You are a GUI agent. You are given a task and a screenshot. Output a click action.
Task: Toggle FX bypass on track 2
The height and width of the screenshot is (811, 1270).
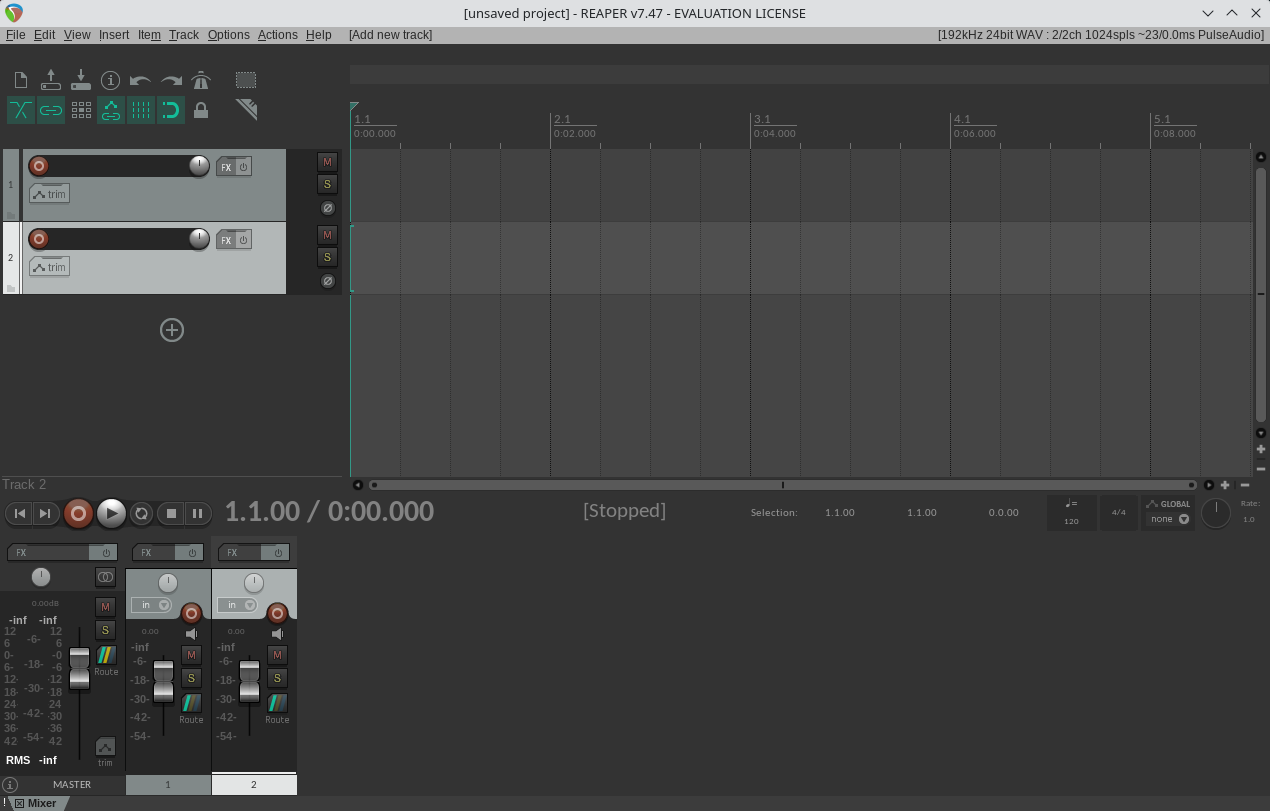pos(243,240)
